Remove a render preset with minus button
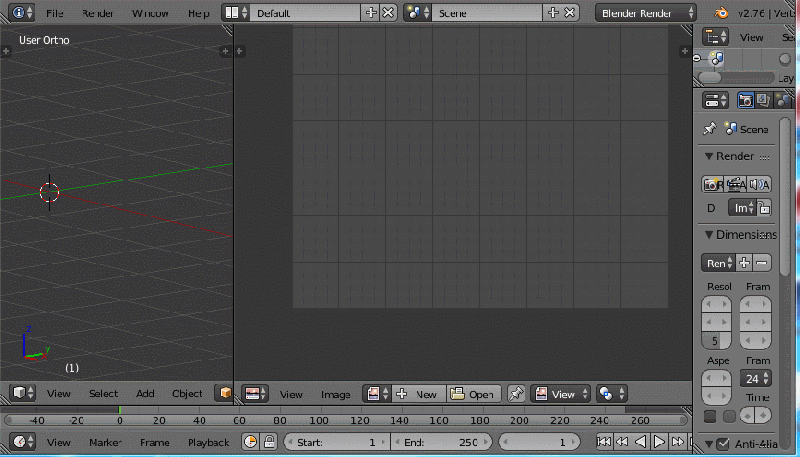Image resolution: width=800 pixels, height=457 pixels. (x=762, y=263)
